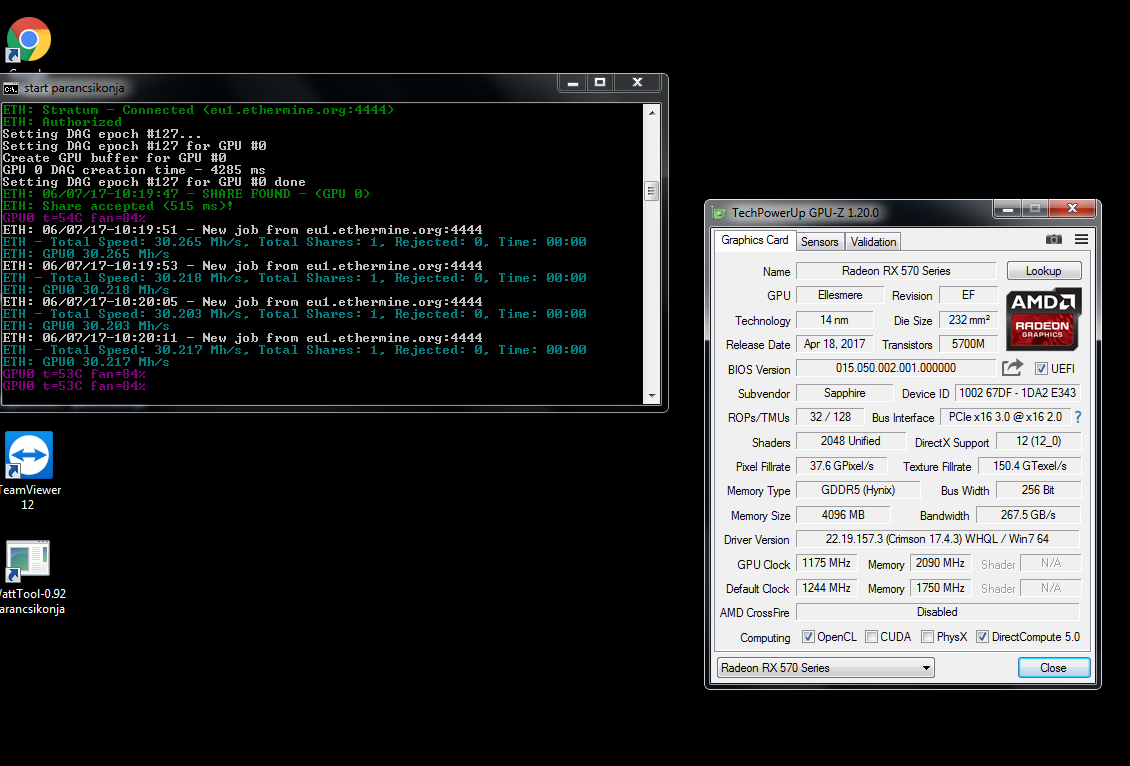Click the Pixel Fillrate field 37.6 GPixel/s
Image resolution: width=1130 pixels, height=766 pixels.
coord(841,466)
